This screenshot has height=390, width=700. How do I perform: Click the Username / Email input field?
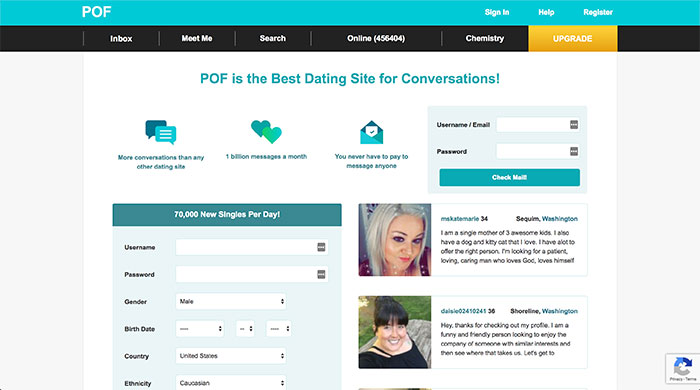tap(538, 124)
